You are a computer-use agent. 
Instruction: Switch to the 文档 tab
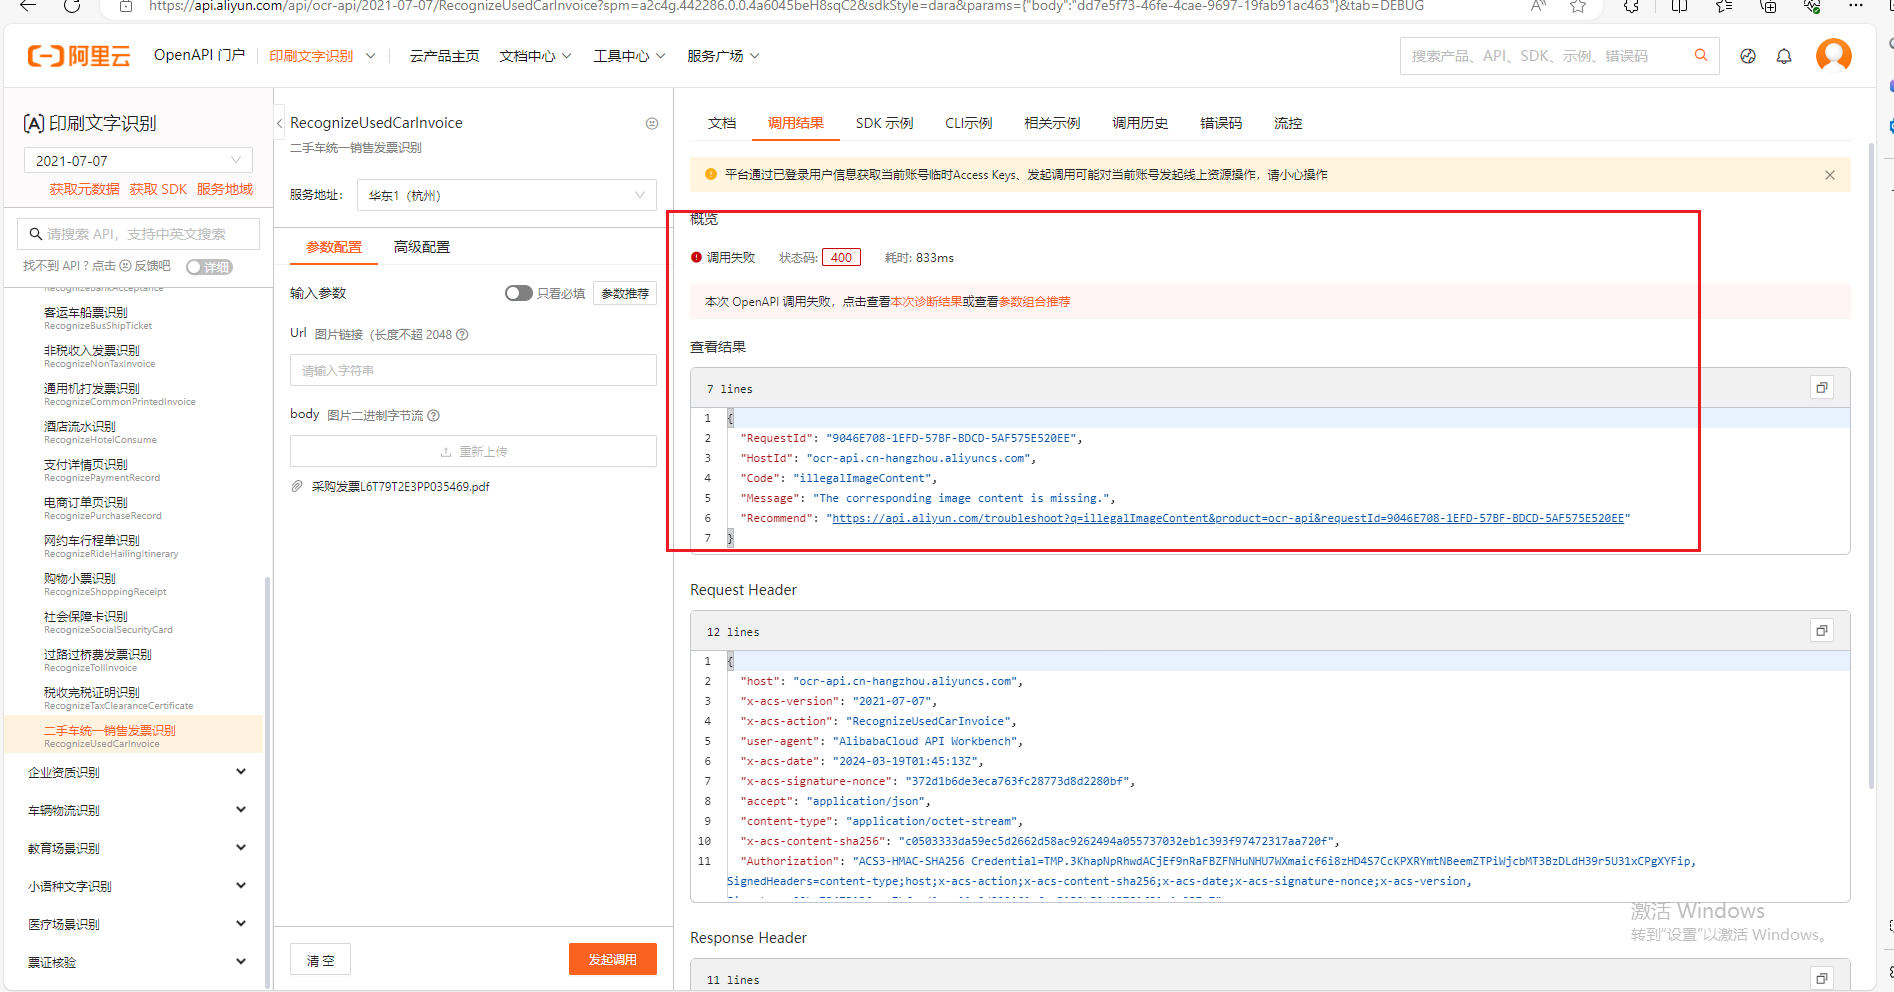click(722, 123)
